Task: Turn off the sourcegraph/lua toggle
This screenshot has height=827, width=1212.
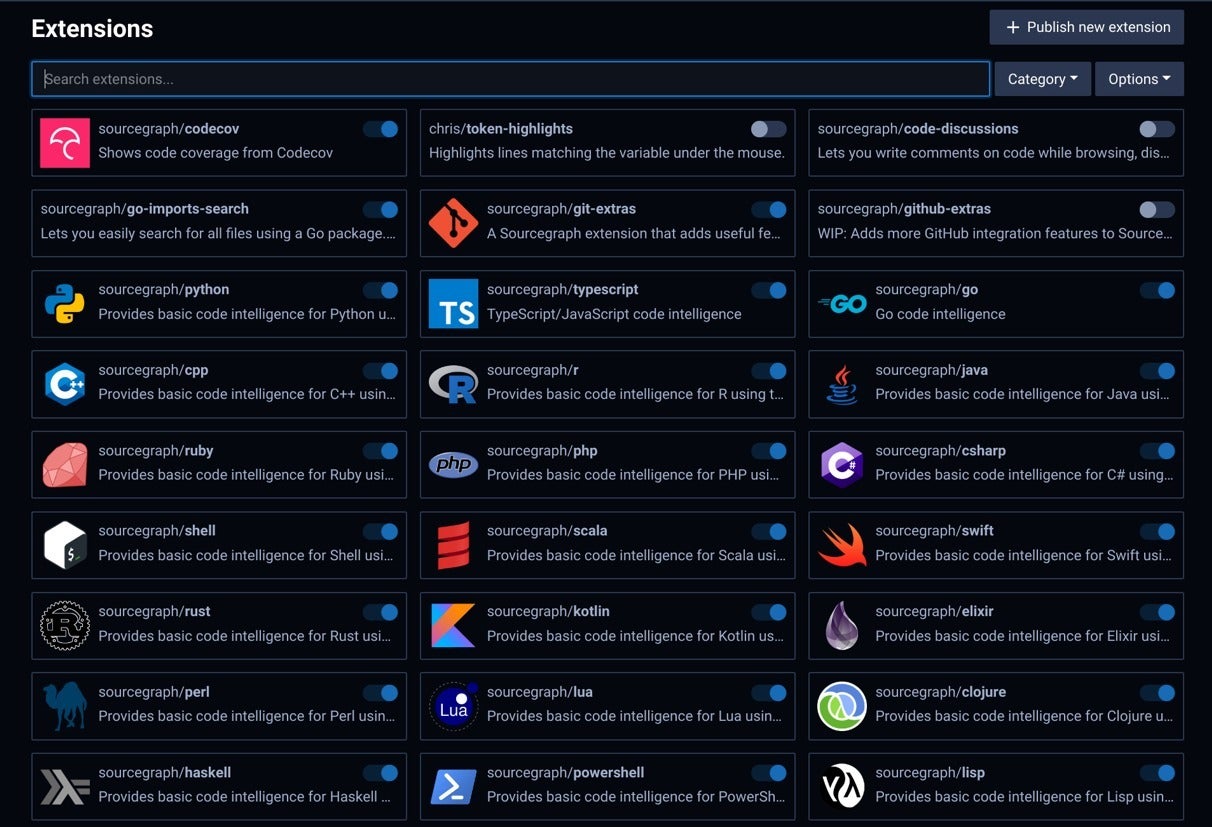Action: coord(768,692)
